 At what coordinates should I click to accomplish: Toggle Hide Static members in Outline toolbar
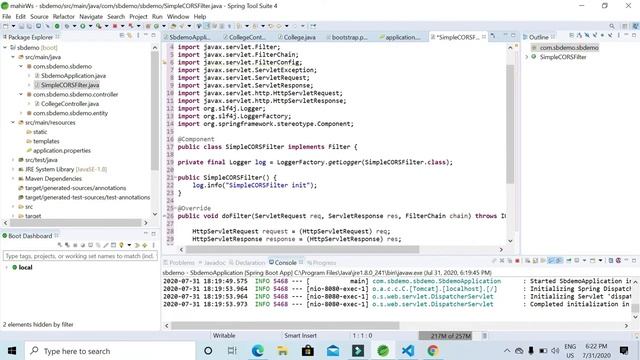click(595, 36)
